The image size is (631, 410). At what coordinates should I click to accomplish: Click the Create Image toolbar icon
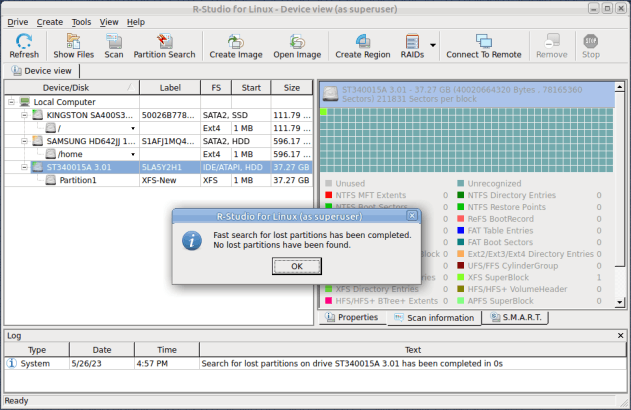tap(236, 46)
